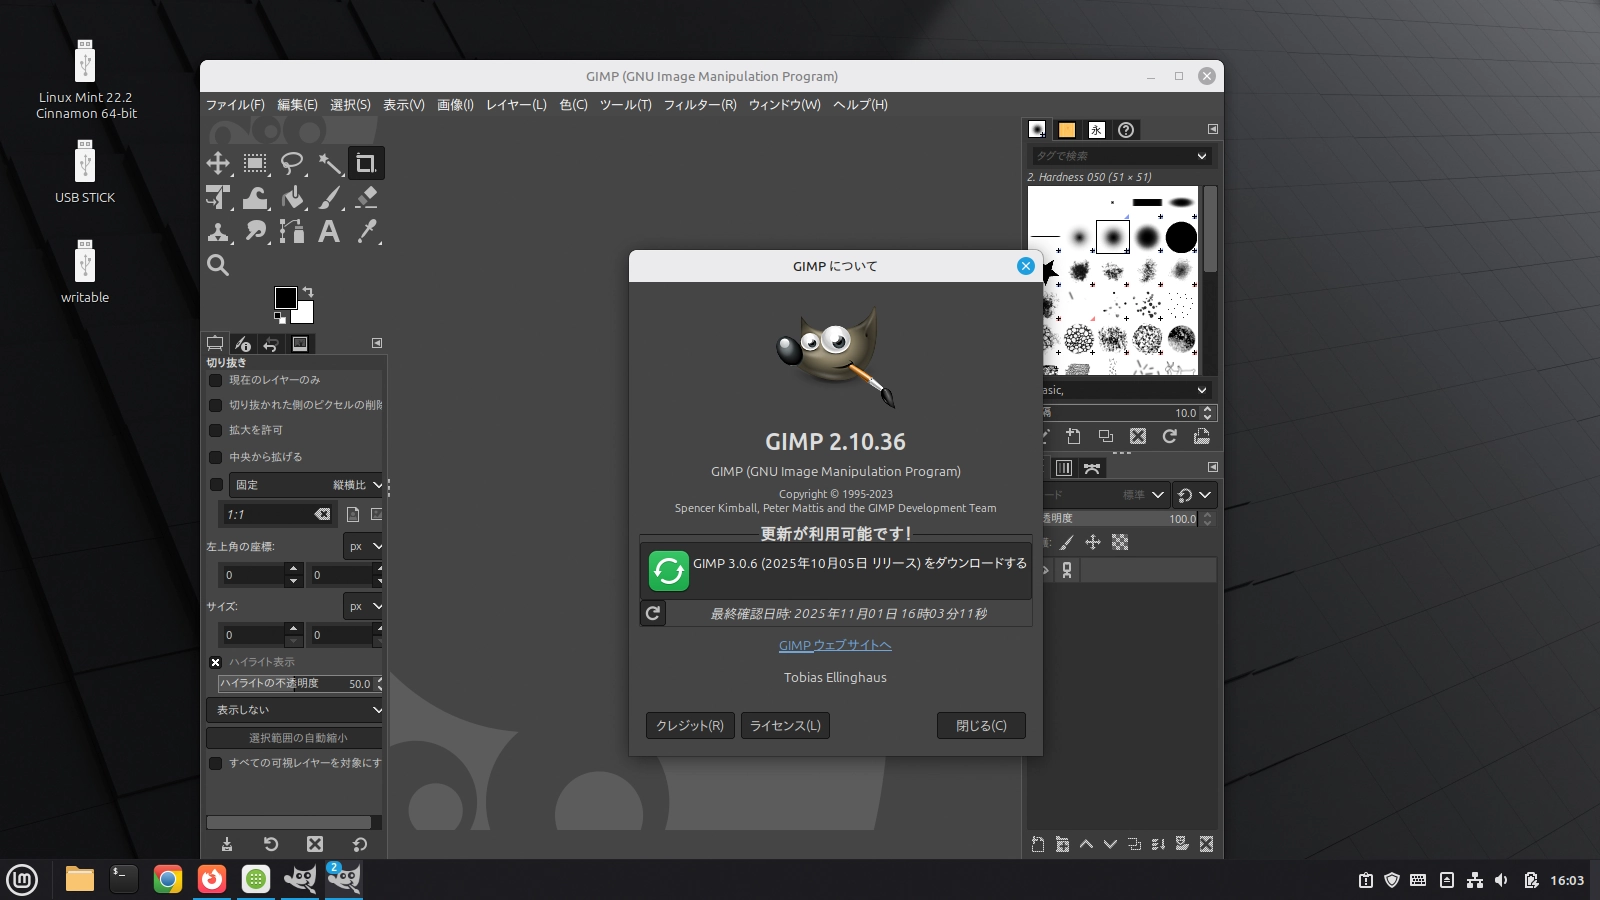The image size is (1600, 900).
Task: Open the px unit dropdown for '左上角の座標'
Action: pyautogui.click(x=364, y=546)
